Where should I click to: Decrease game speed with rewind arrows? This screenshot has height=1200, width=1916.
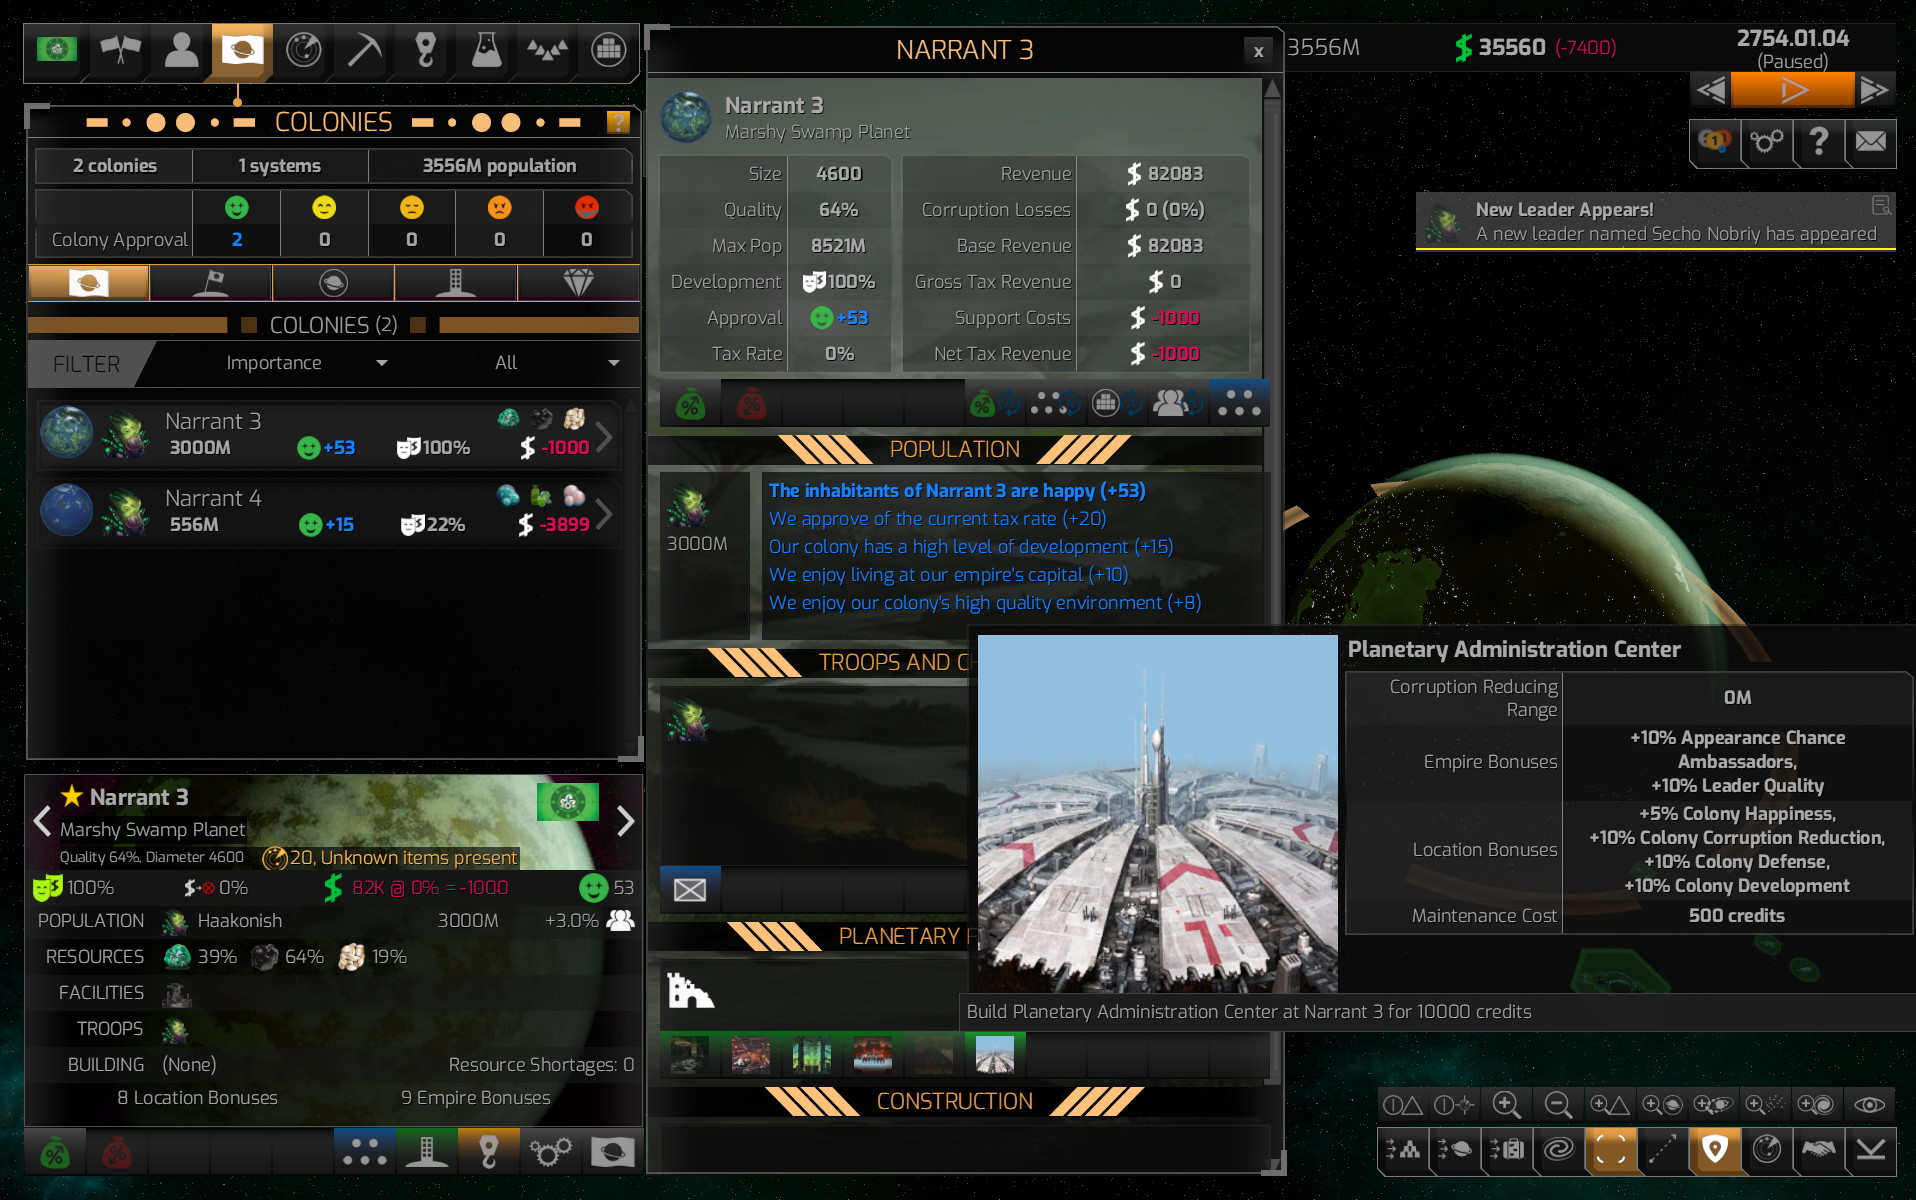pyautogui.click(x=1710, y=91)
